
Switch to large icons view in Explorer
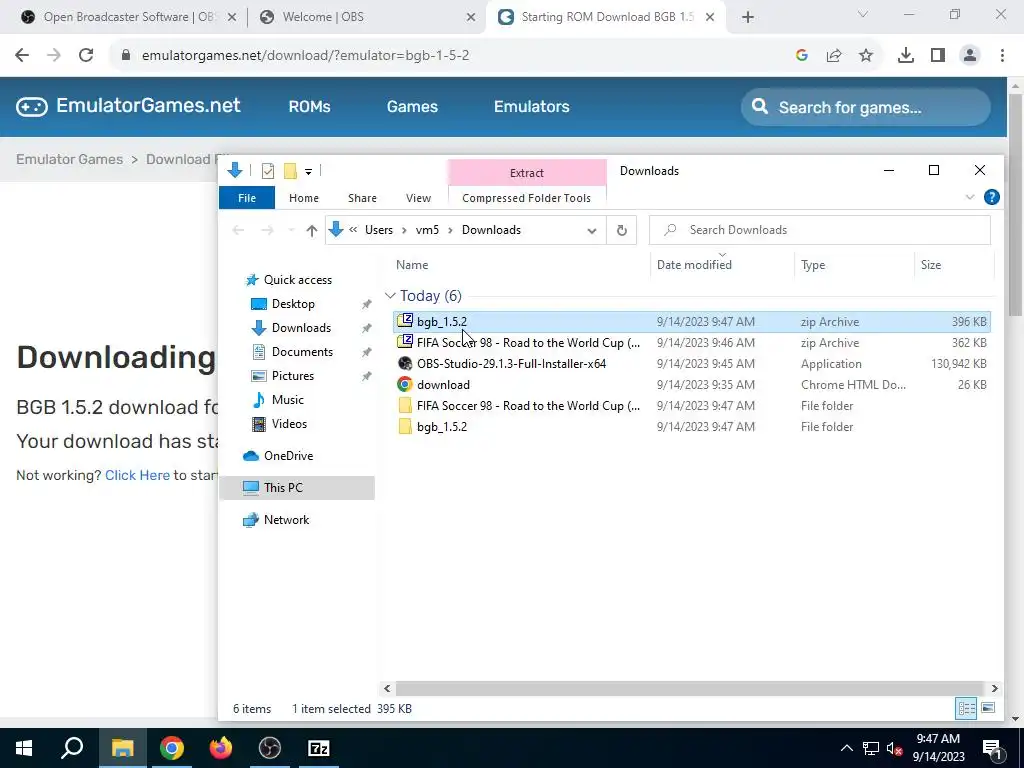pos(988,708)
